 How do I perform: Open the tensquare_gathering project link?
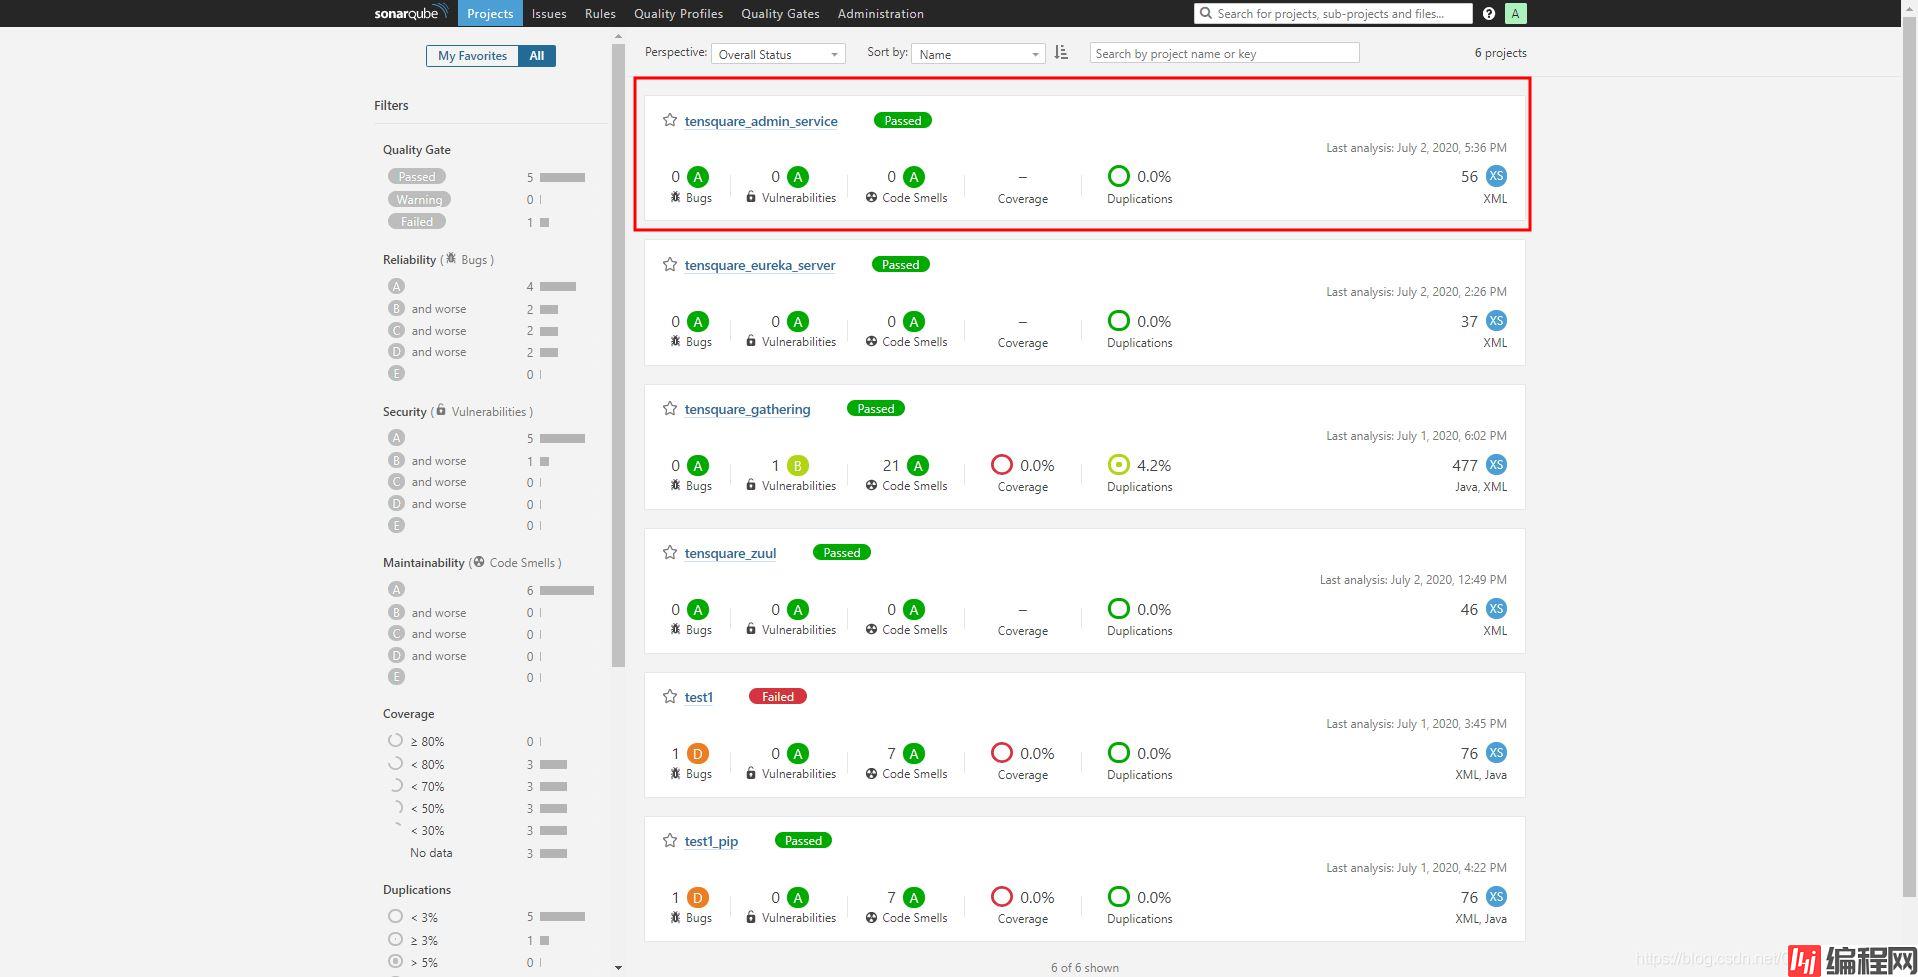747,409
